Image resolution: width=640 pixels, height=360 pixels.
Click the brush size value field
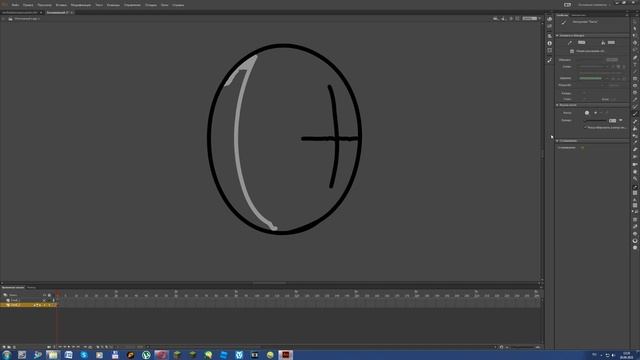(x=613, y=120)
